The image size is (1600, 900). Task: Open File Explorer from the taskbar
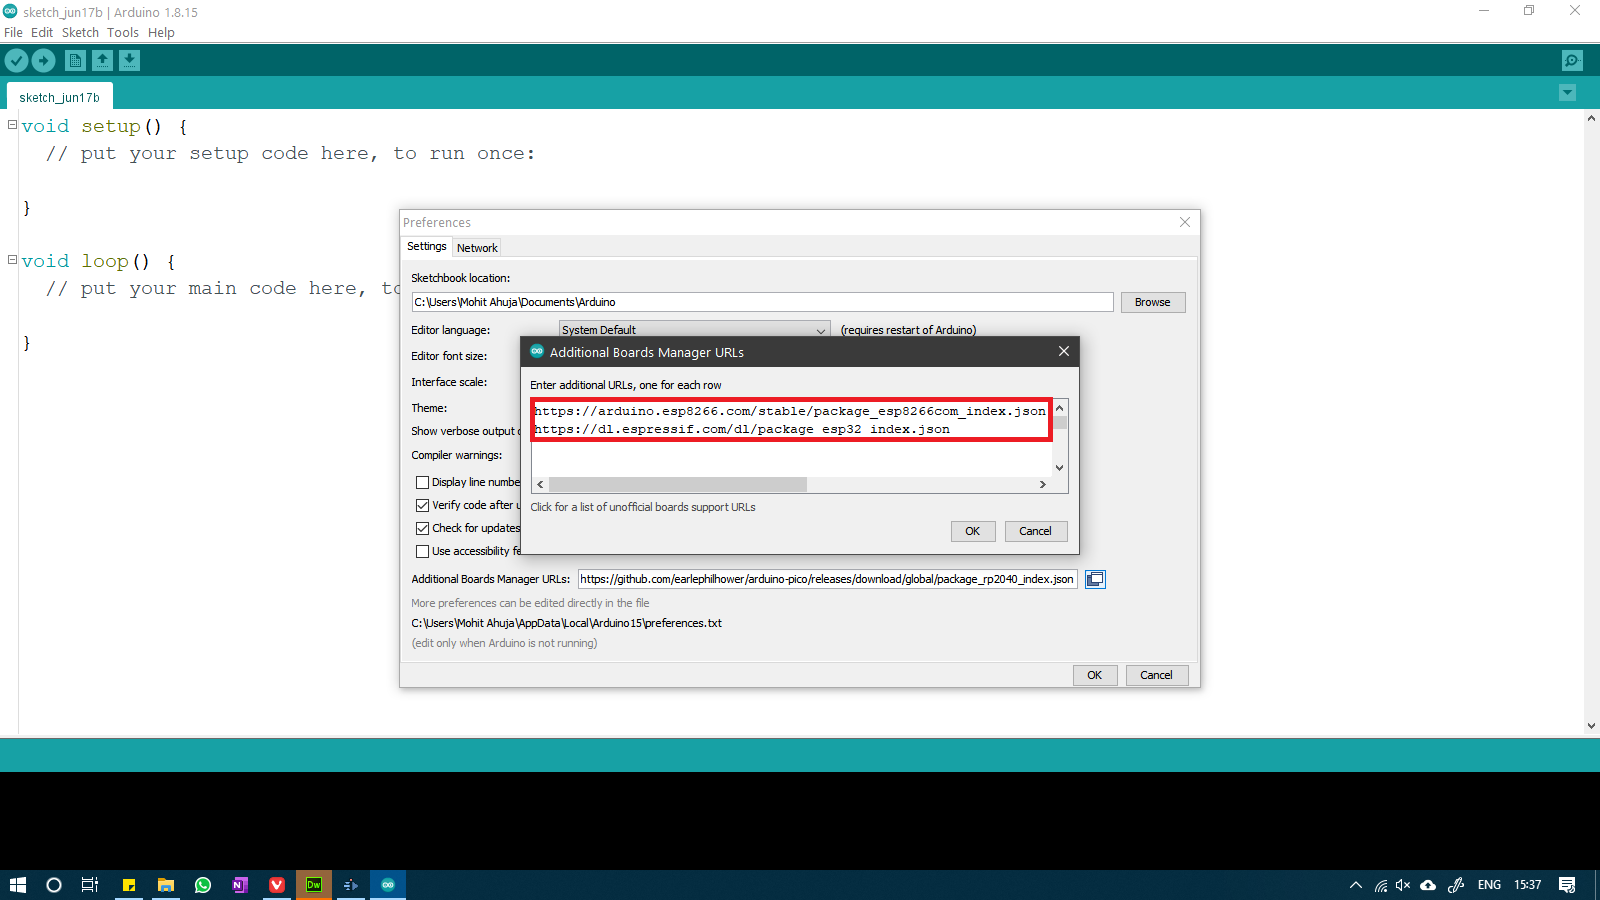coord(166,885)
